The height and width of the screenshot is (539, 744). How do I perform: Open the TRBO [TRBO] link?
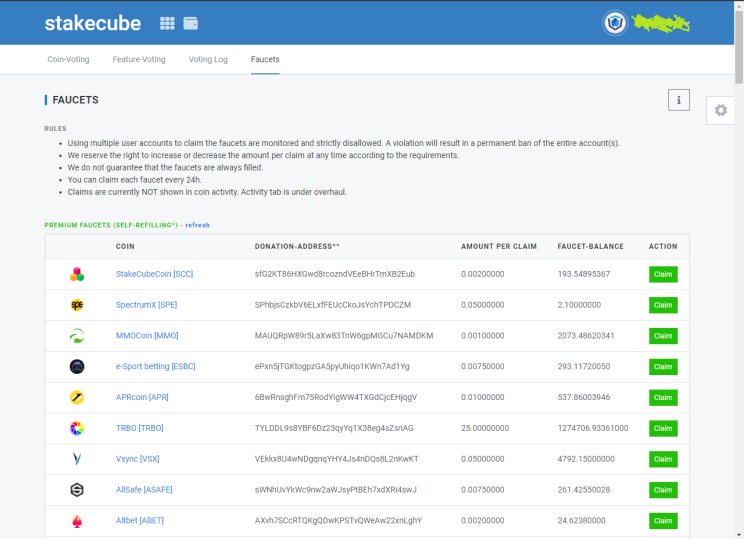click(140, 428)
